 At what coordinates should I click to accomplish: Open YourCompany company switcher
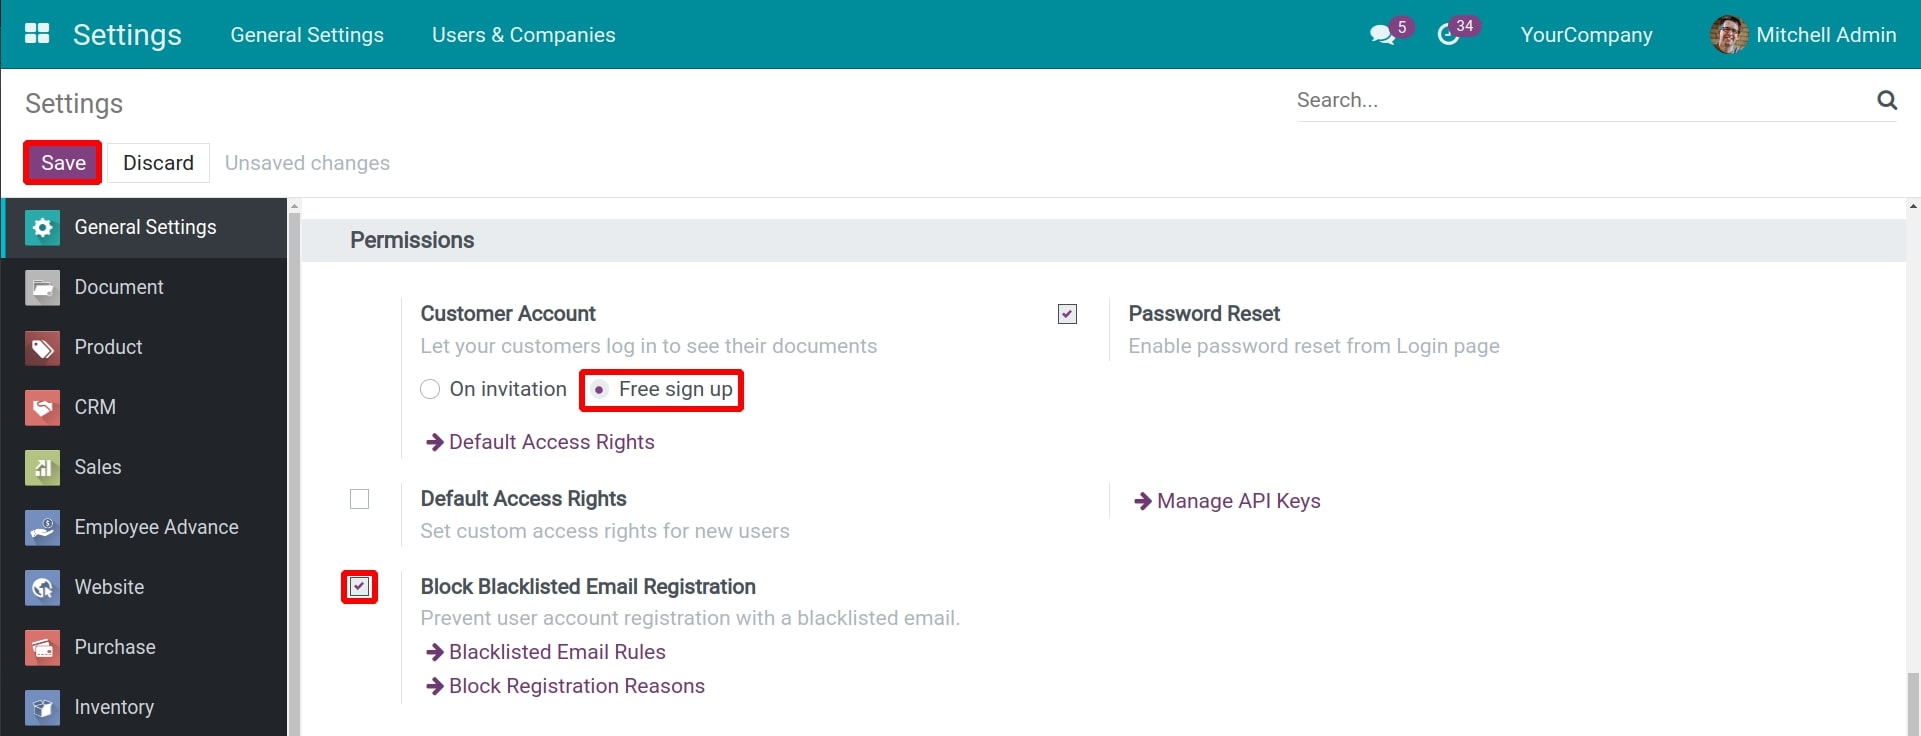click(1586, 35)
